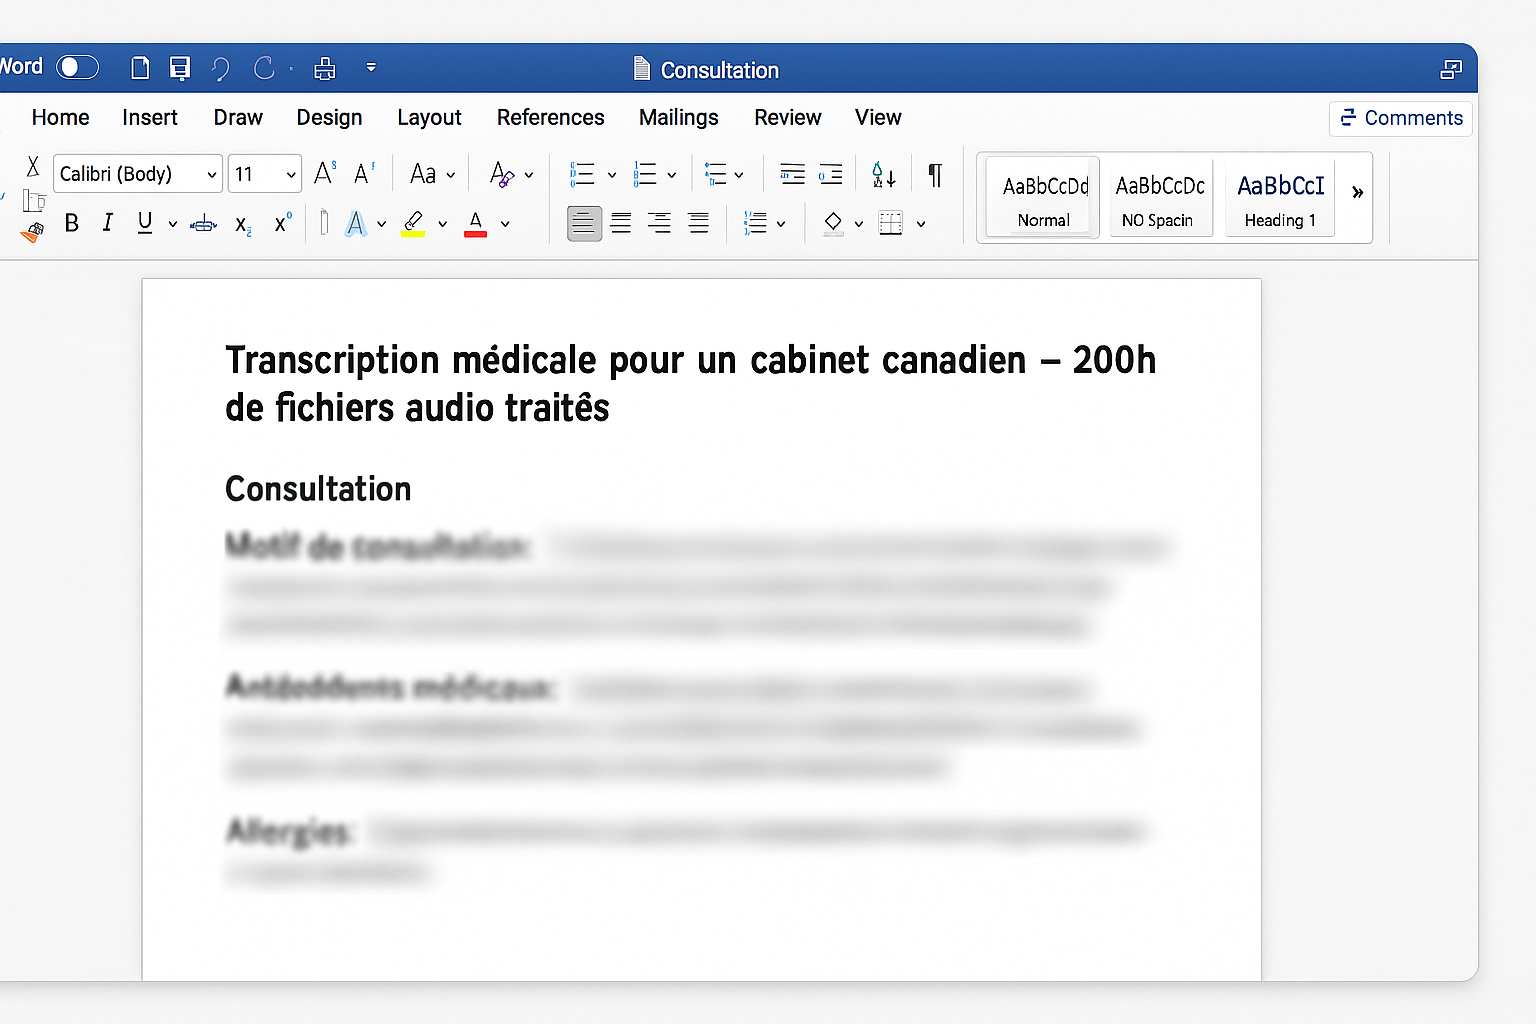Toggle the AutoSave switch in the title bar
Viewport: 1536px width, 1024px height.
[78, 67]
